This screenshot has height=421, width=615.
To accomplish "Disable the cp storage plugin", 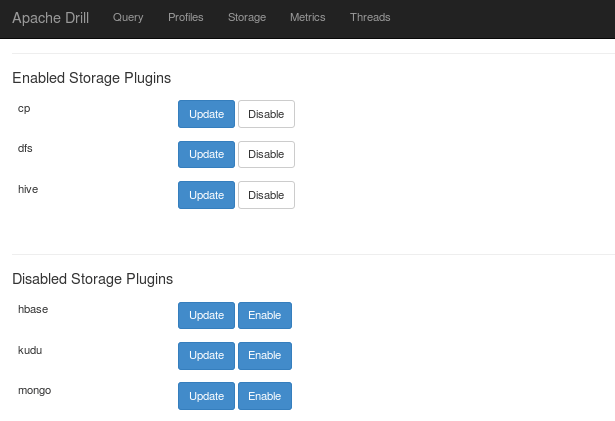I will tap(266, 114).
